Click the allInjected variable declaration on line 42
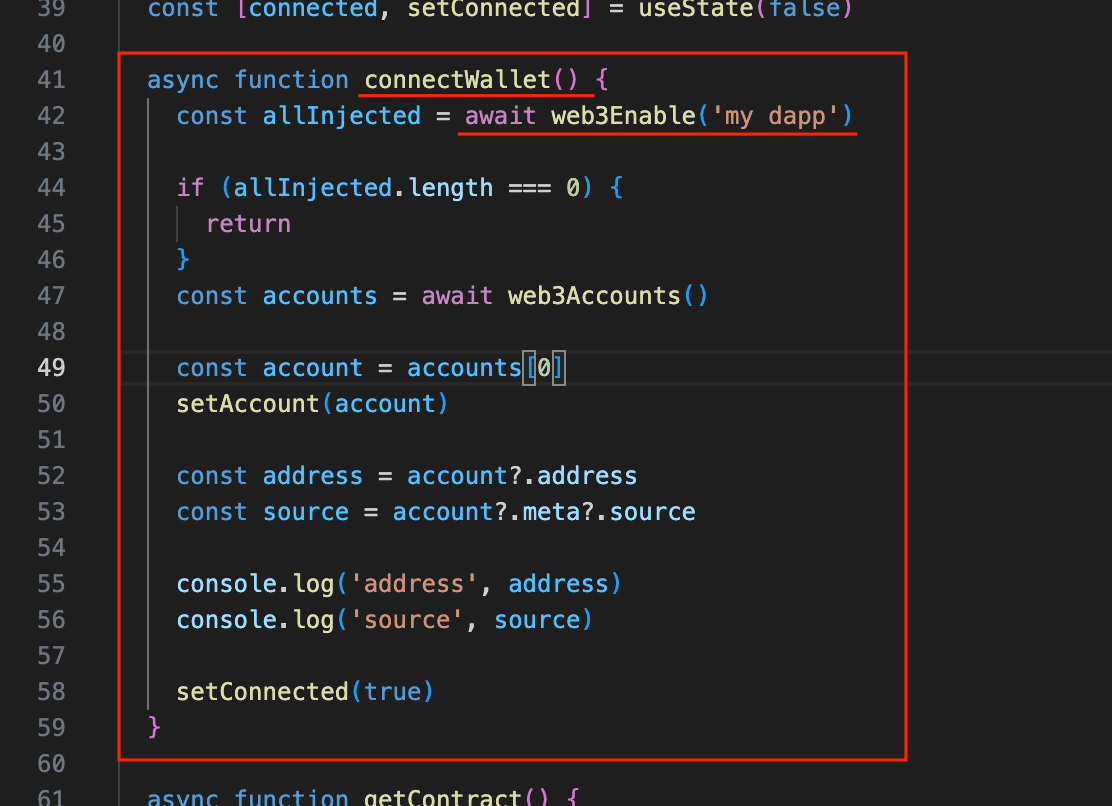1112x806 pixels. (342, 116)
